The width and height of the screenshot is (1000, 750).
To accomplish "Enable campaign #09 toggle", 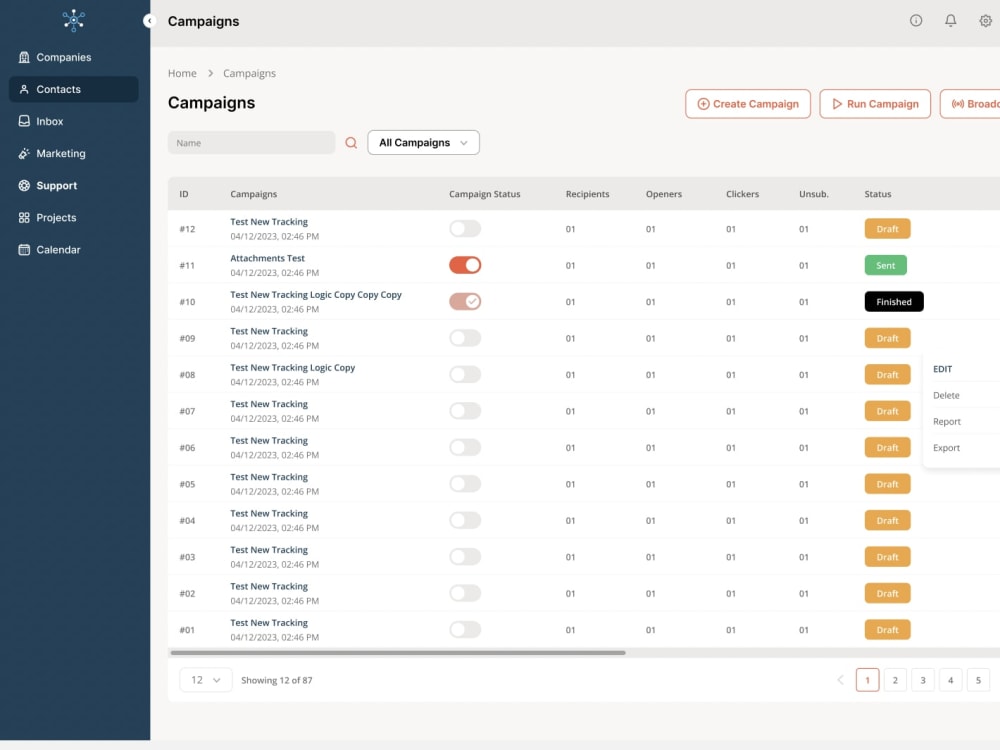I will [465, 338].
